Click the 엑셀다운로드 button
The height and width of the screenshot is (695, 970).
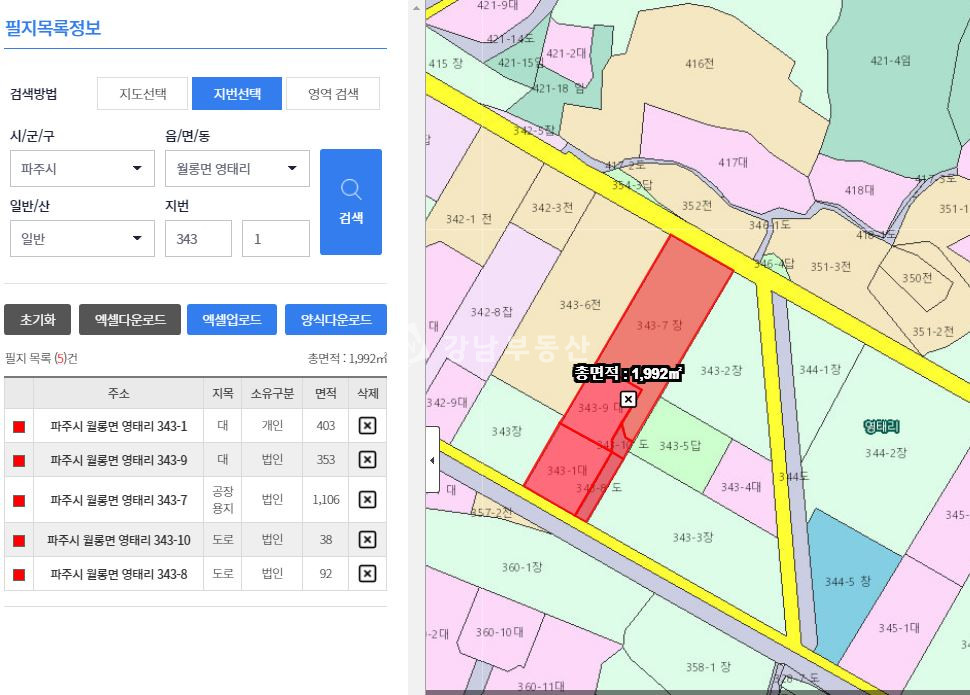(130, 319)
